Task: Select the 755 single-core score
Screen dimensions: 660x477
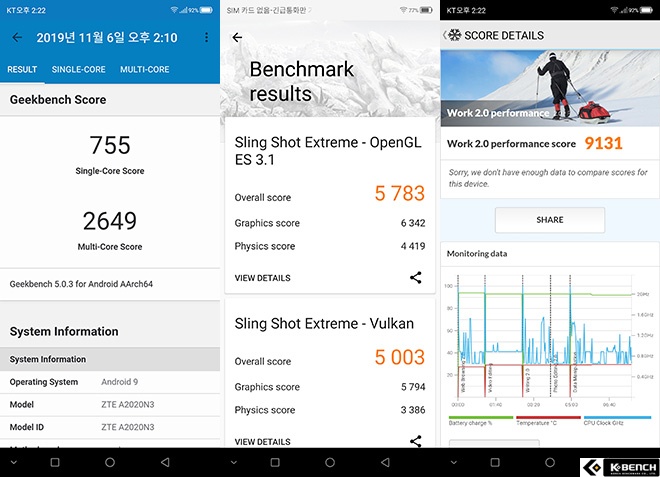Action: pos(110,145)
